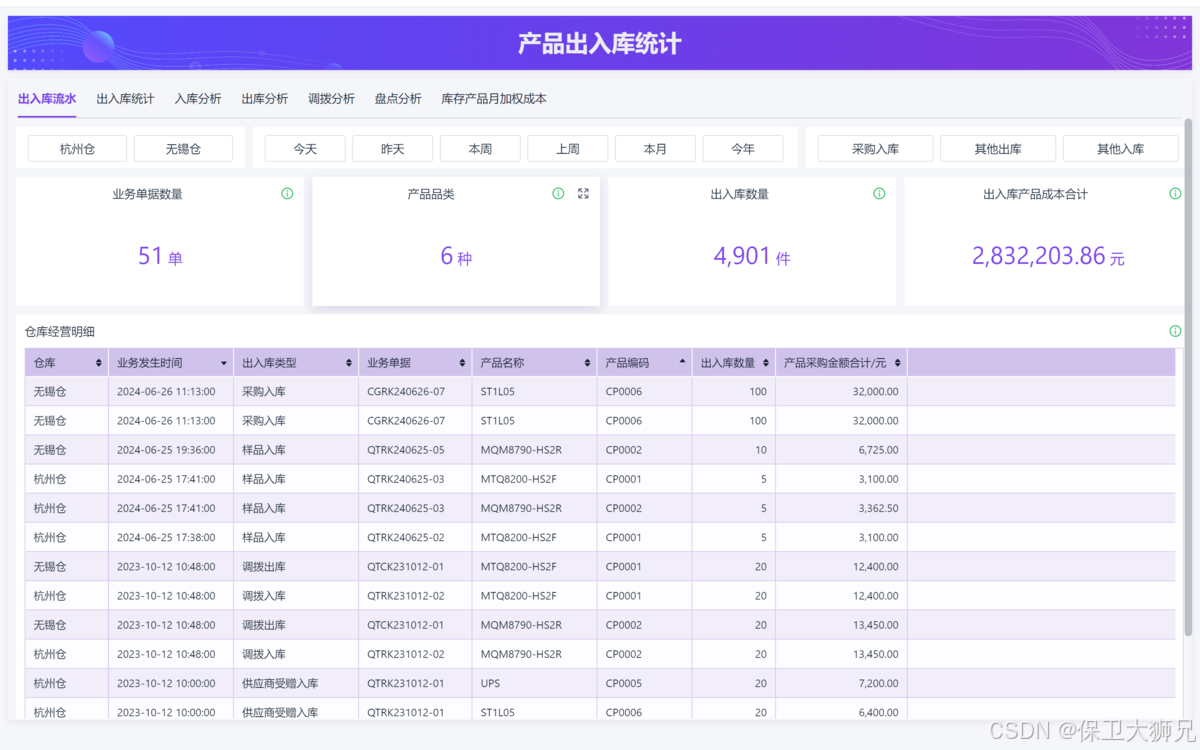
Task: Click product code CP0005
Action: click(624, 683)
